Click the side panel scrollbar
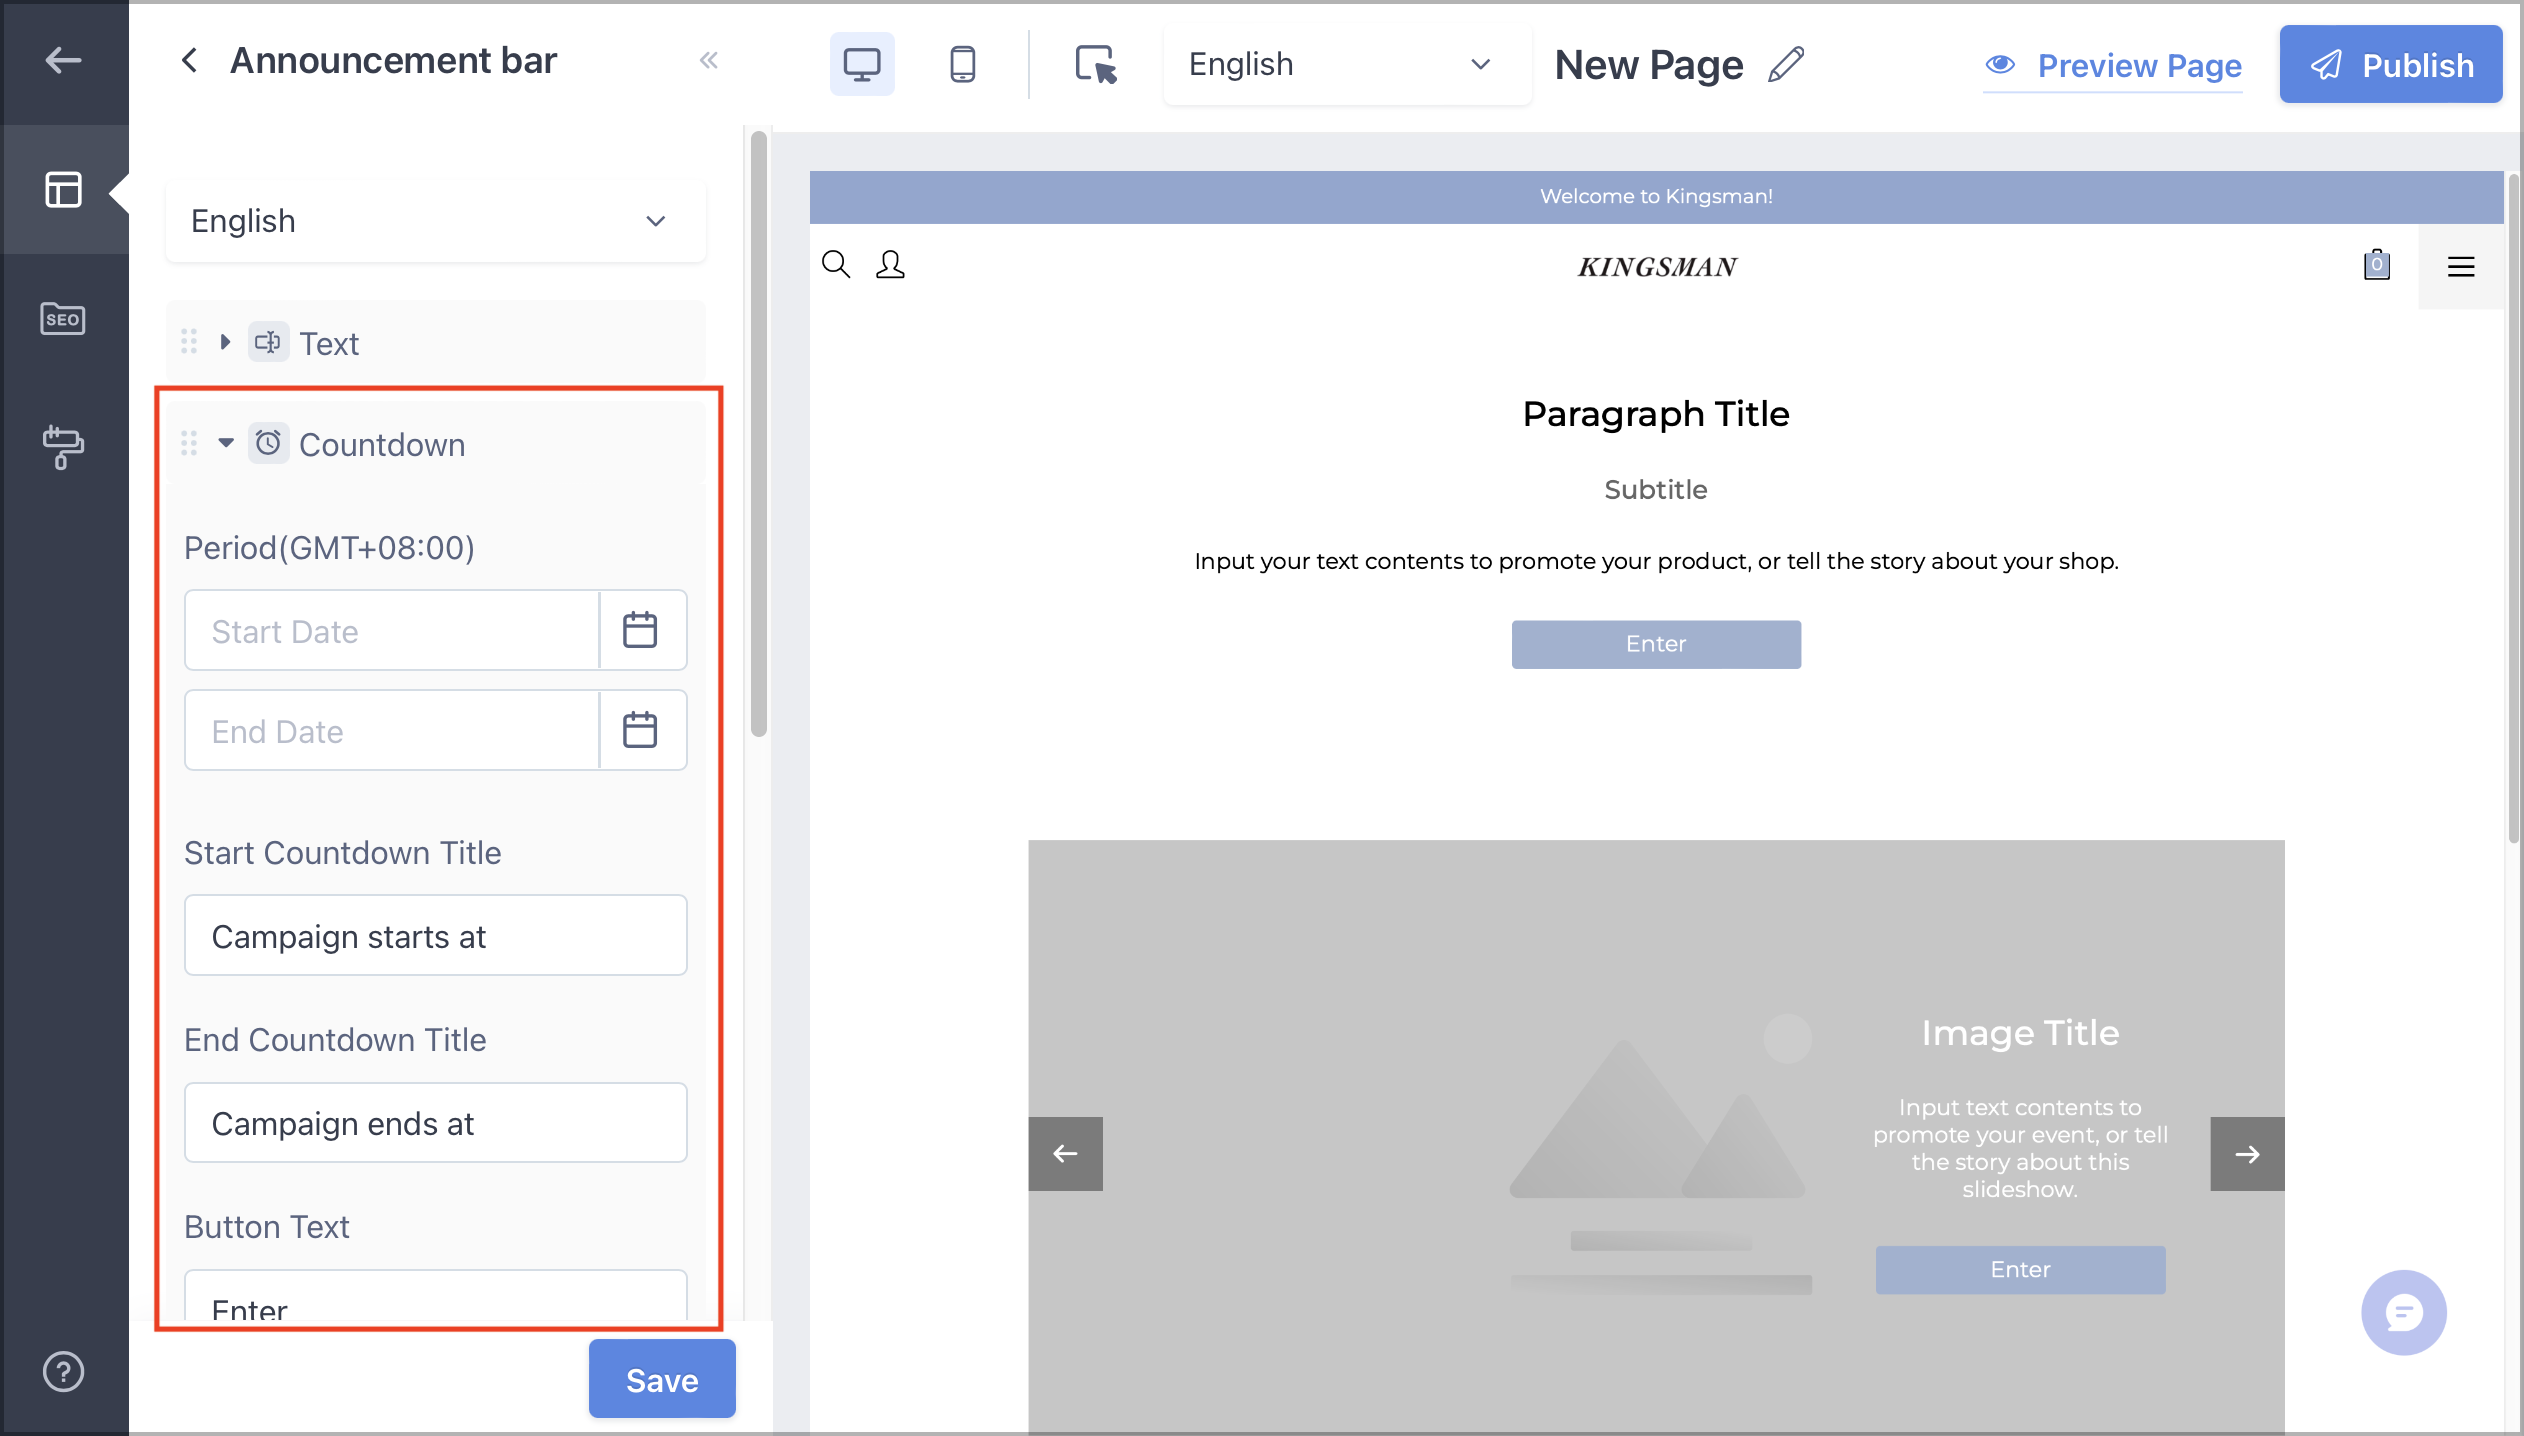This screenshot has height=1436, width=2524. [x=759, y=434]
